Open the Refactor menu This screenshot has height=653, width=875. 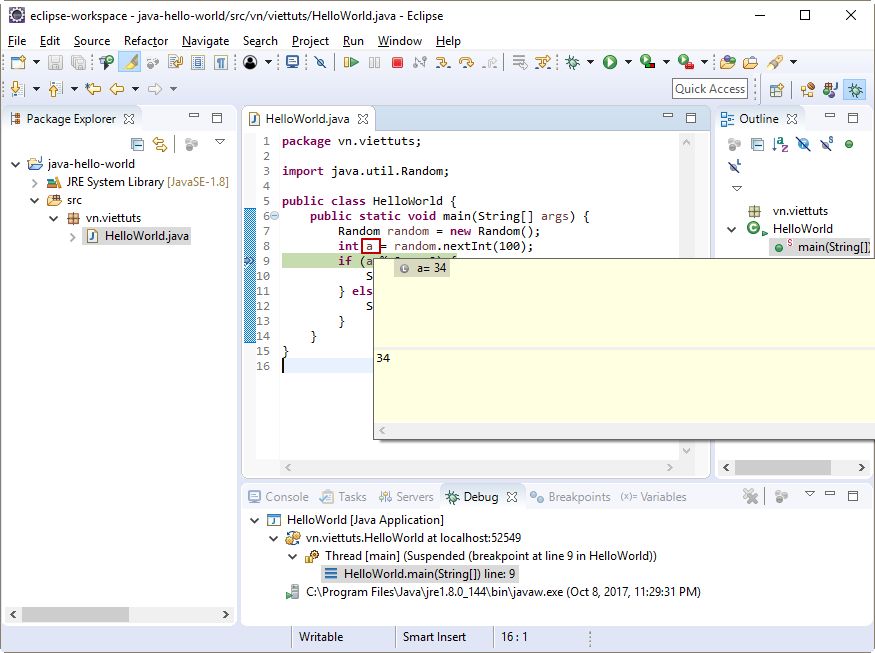[146, 41]
